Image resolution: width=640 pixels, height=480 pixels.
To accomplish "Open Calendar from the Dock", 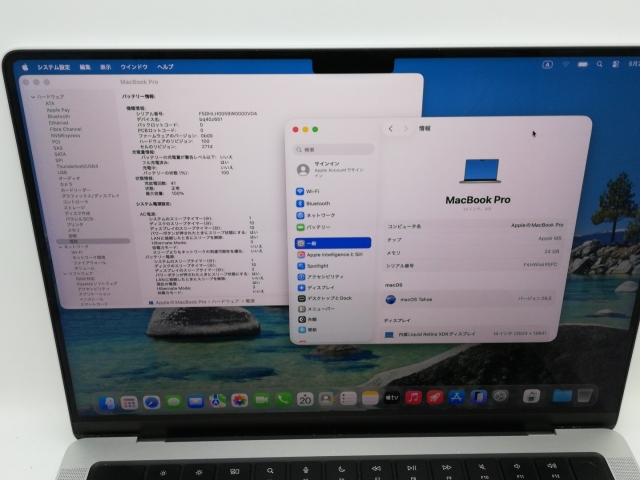I will point(305,399).
